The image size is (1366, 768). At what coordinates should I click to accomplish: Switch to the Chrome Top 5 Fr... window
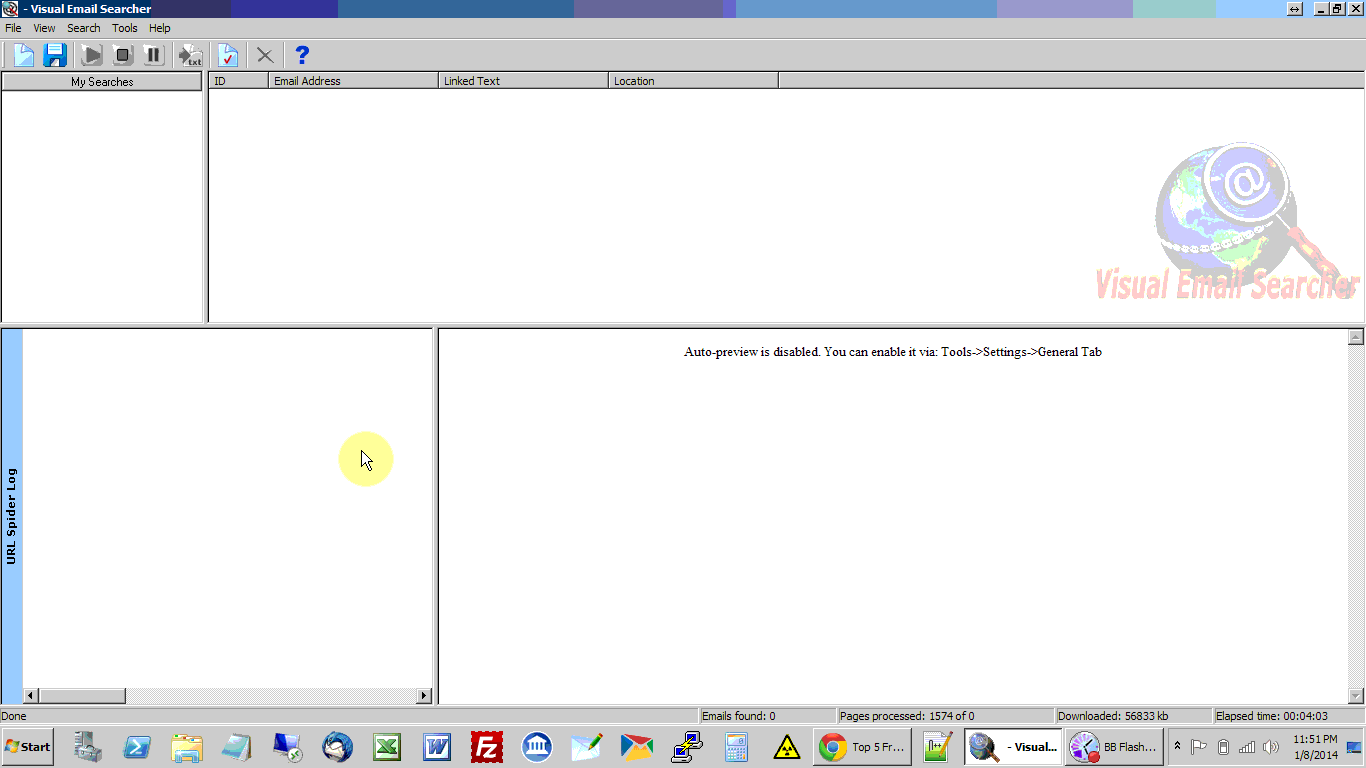point(861,747)
